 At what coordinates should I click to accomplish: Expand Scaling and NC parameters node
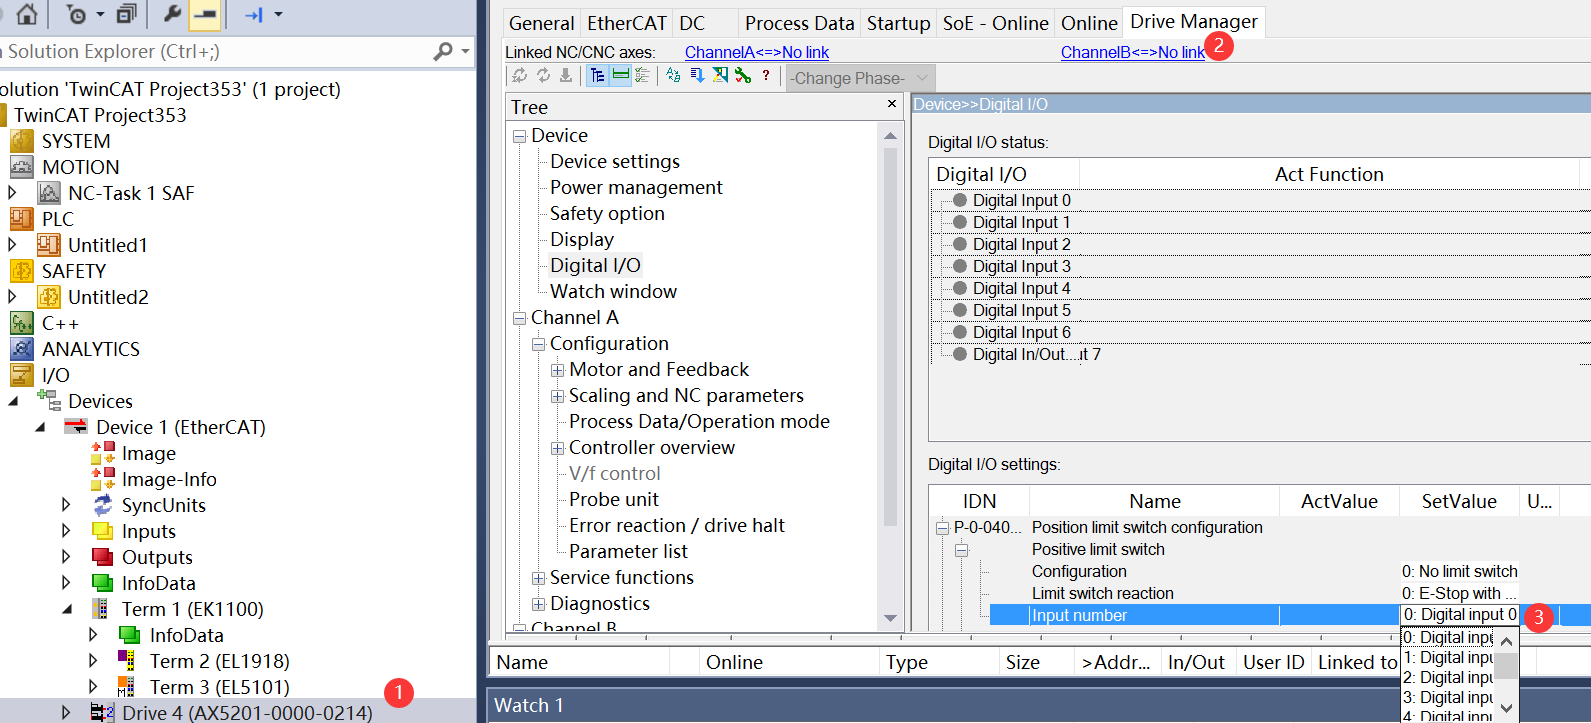558,396
